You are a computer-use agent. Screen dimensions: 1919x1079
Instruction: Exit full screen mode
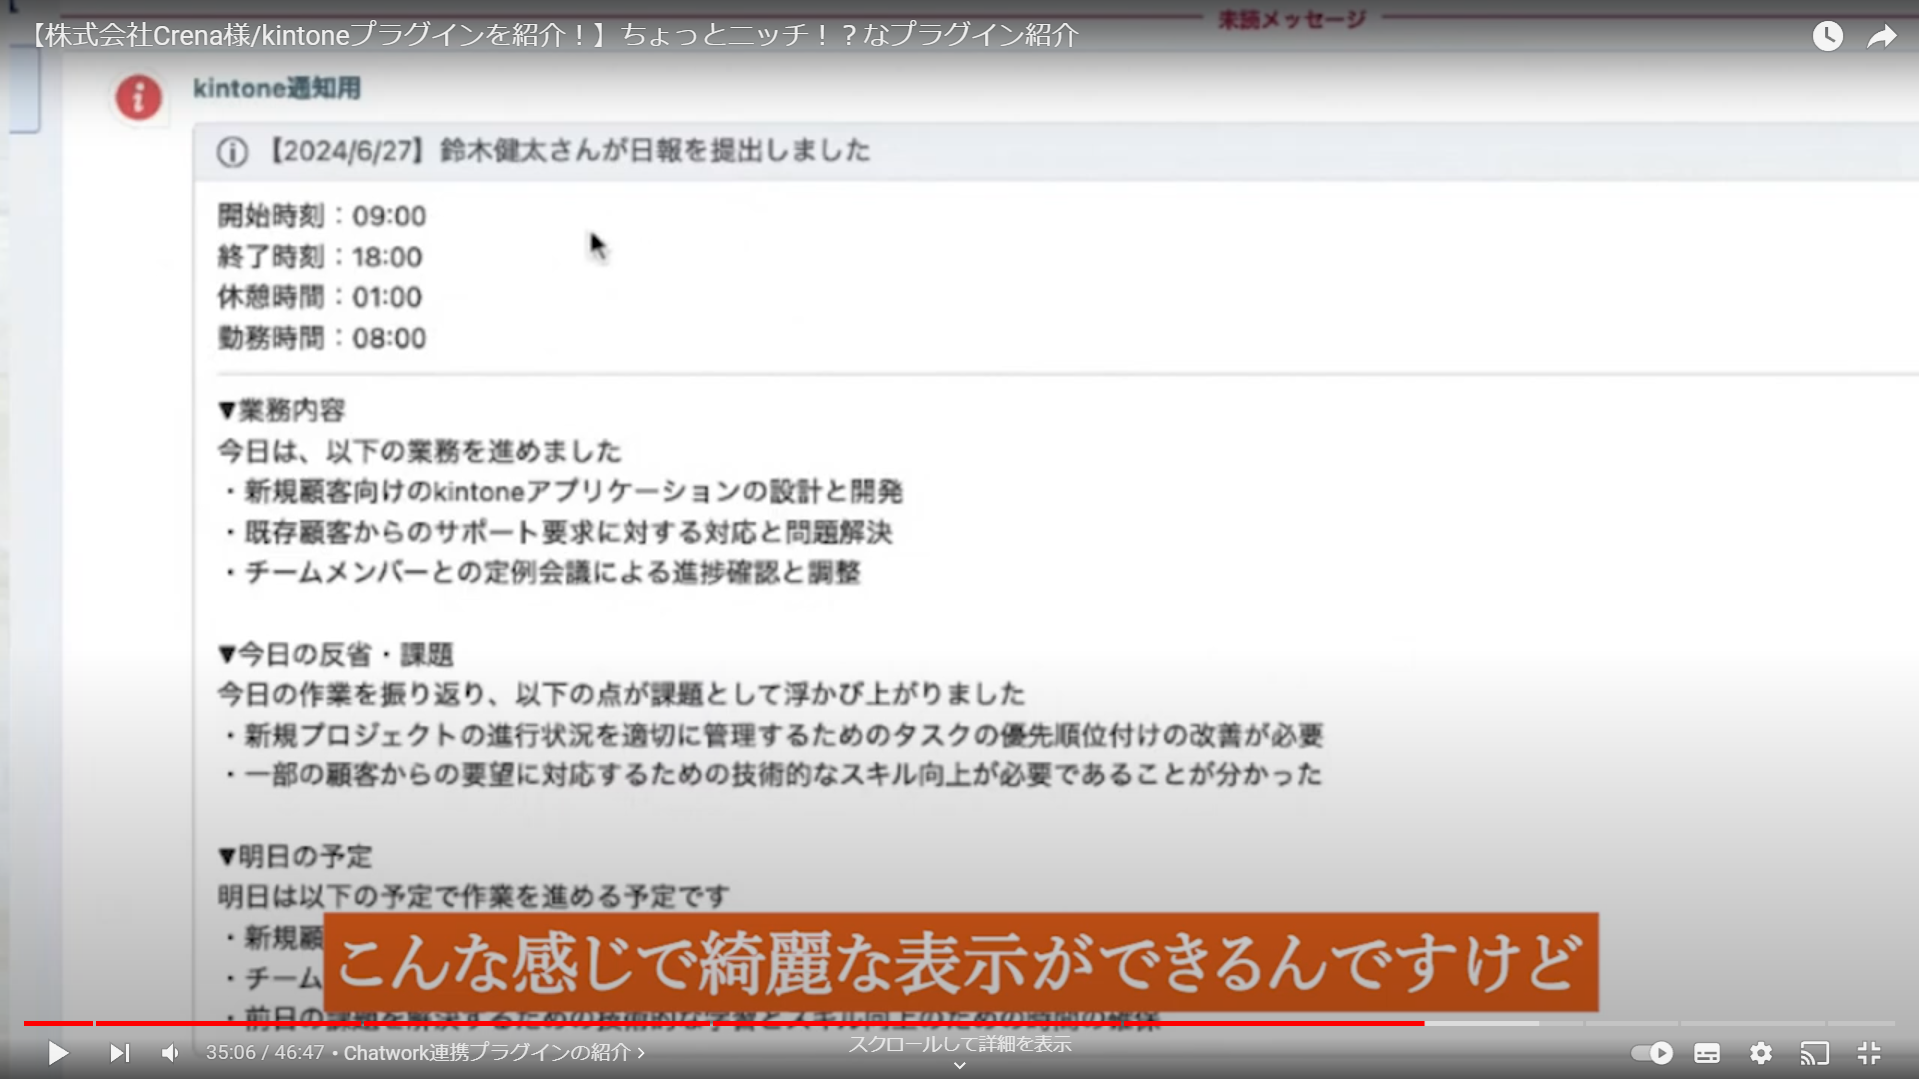pos(1869,1053)
